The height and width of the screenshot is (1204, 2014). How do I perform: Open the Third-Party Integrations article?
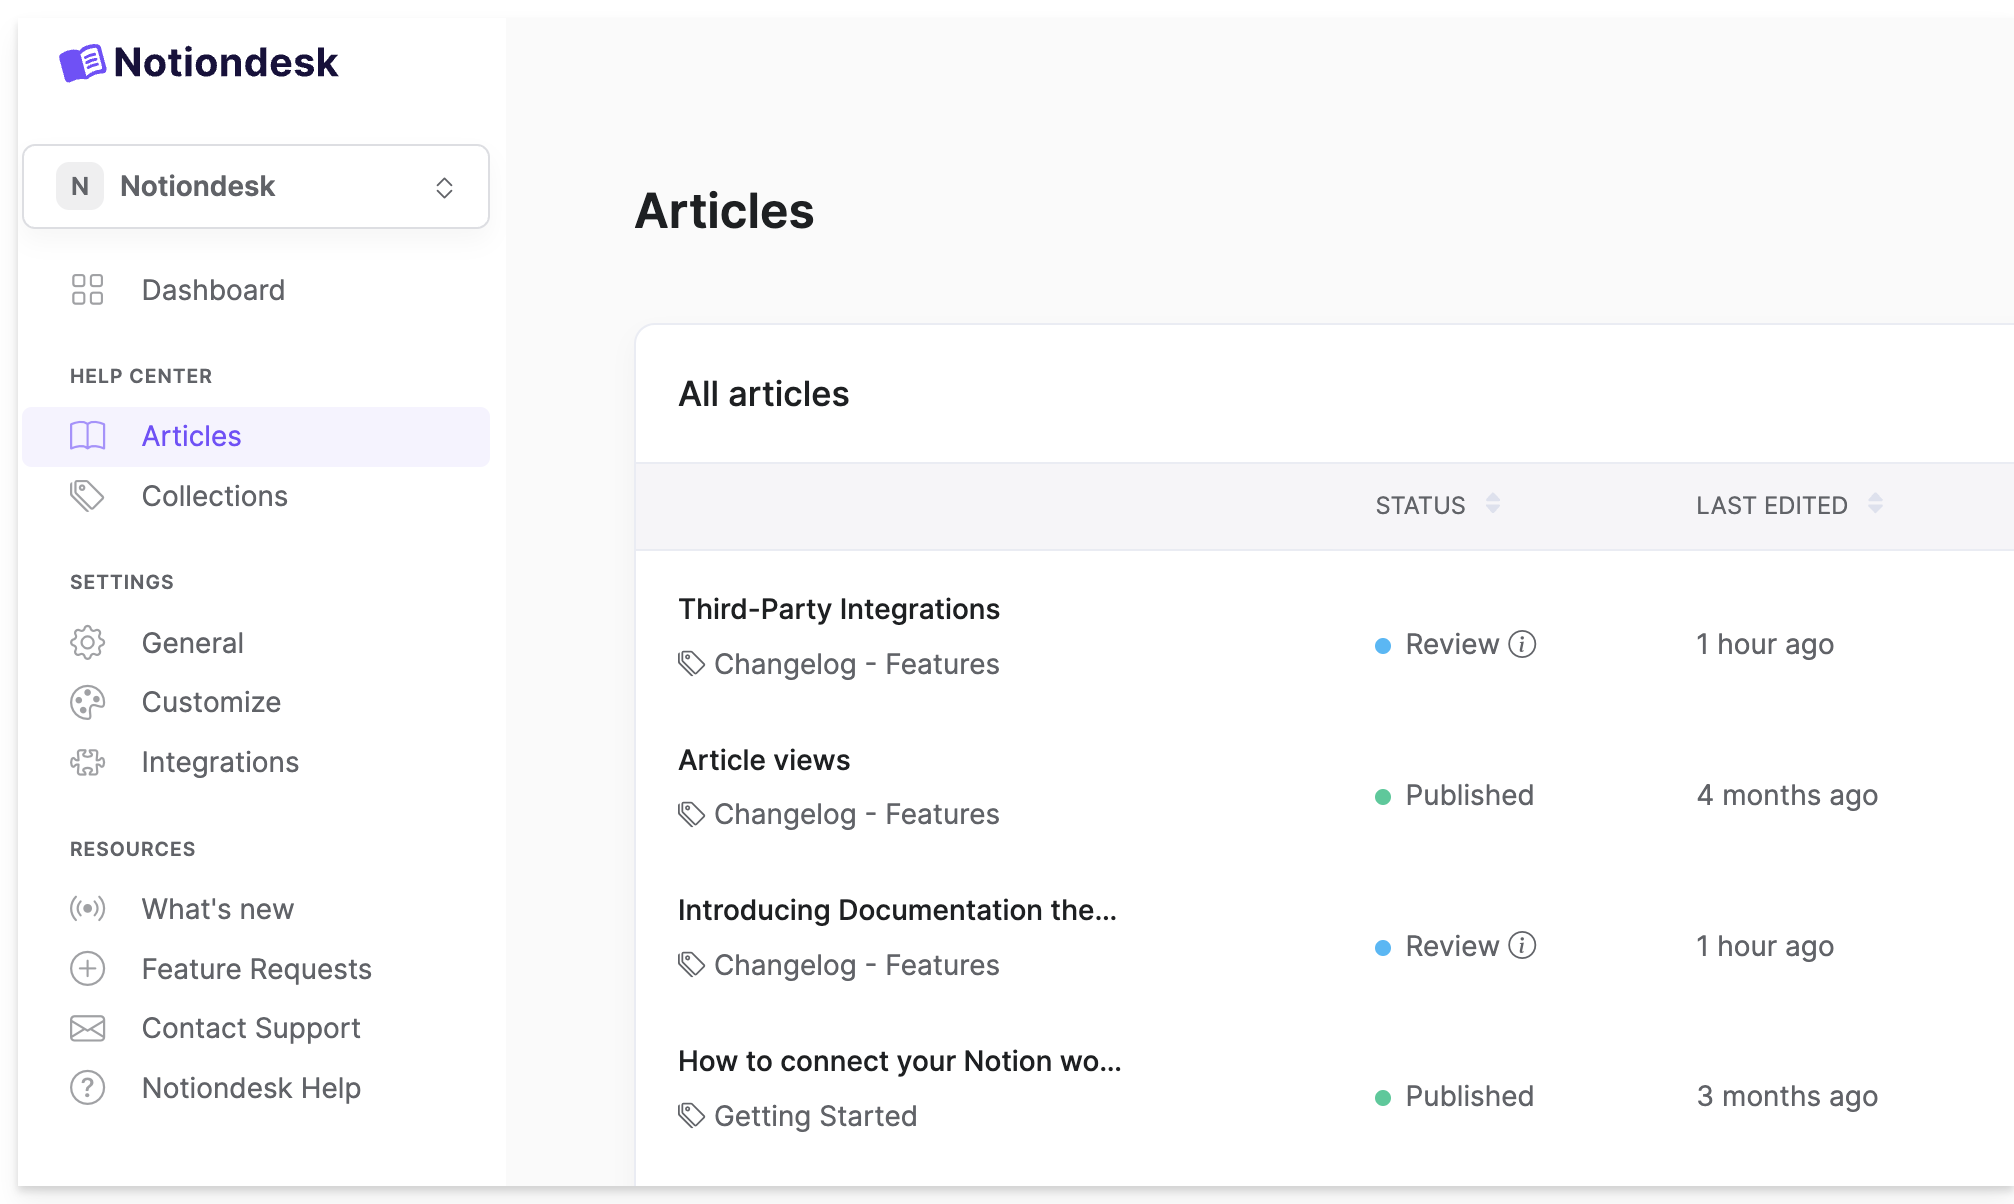[x=839, y=609]
